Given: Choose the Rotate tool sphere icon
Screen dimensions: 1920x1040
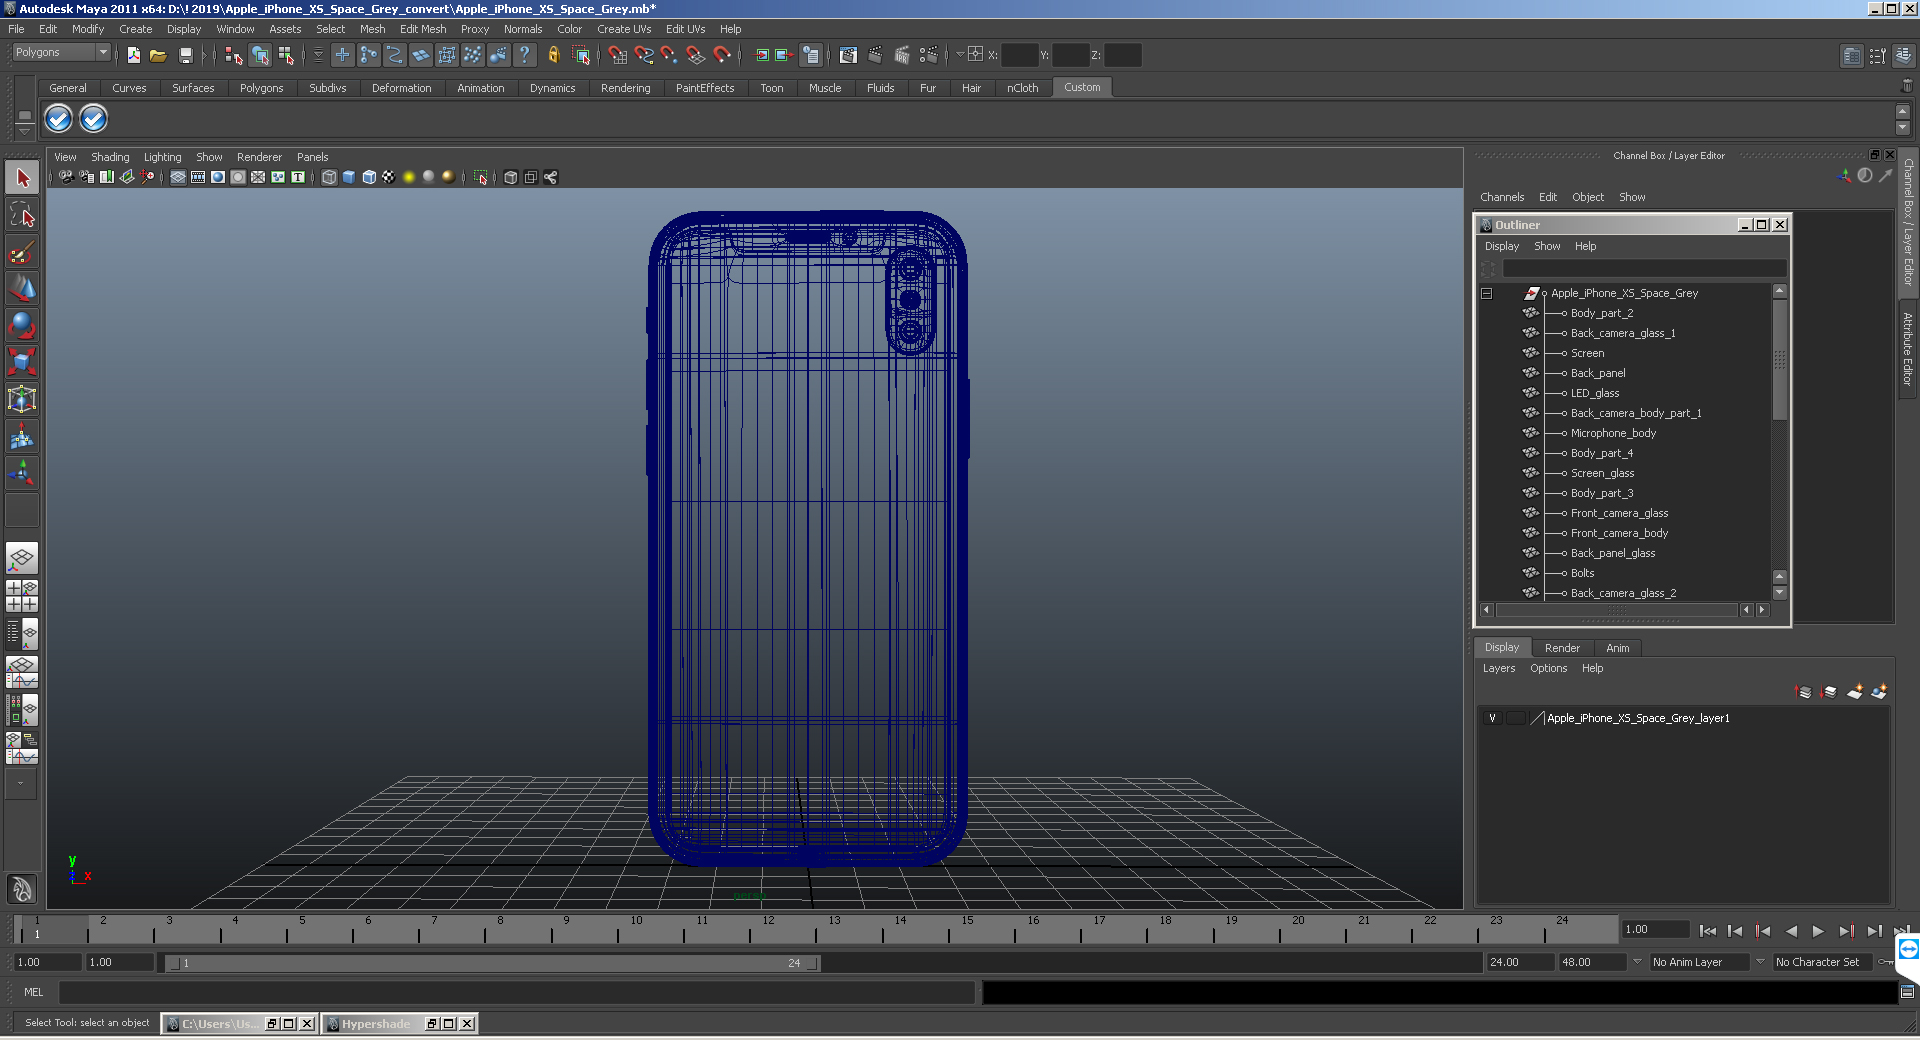Looking at the screenshot, I should tap(22, 326).
